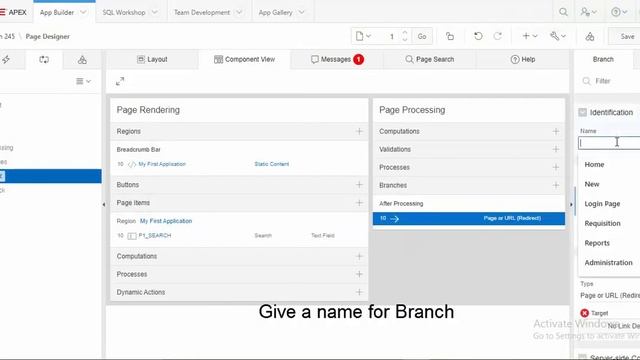The width and height of the screenshot is (640, 360).
Task: Open the App Builder menu
Action: pyautogui.click(x=57, y=12)
